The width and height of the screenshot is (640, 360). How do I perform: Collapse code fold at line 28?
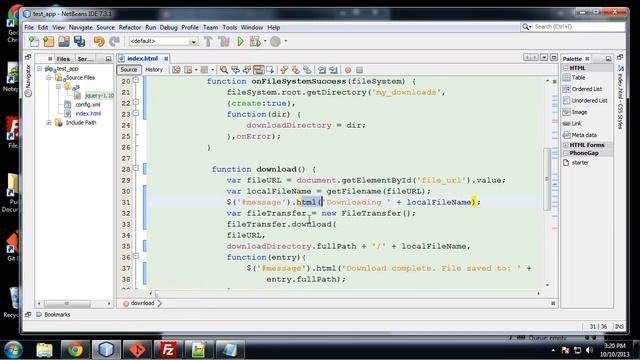tap(136, 168)
